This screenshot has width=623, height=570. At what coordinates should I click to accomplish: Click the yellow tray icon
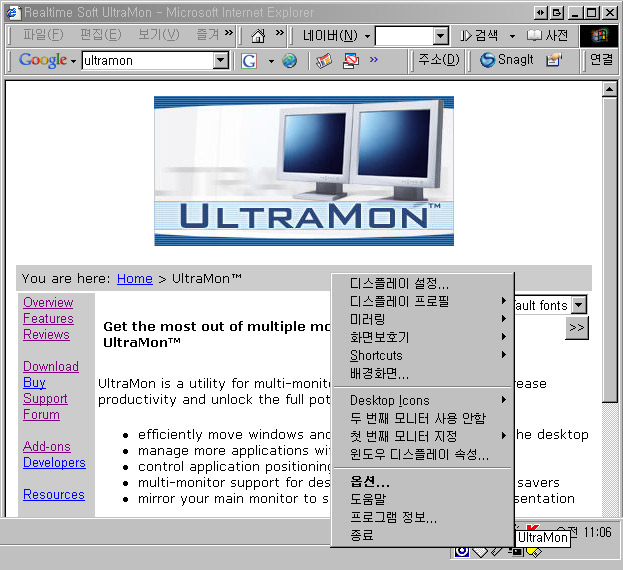(534, 551)
